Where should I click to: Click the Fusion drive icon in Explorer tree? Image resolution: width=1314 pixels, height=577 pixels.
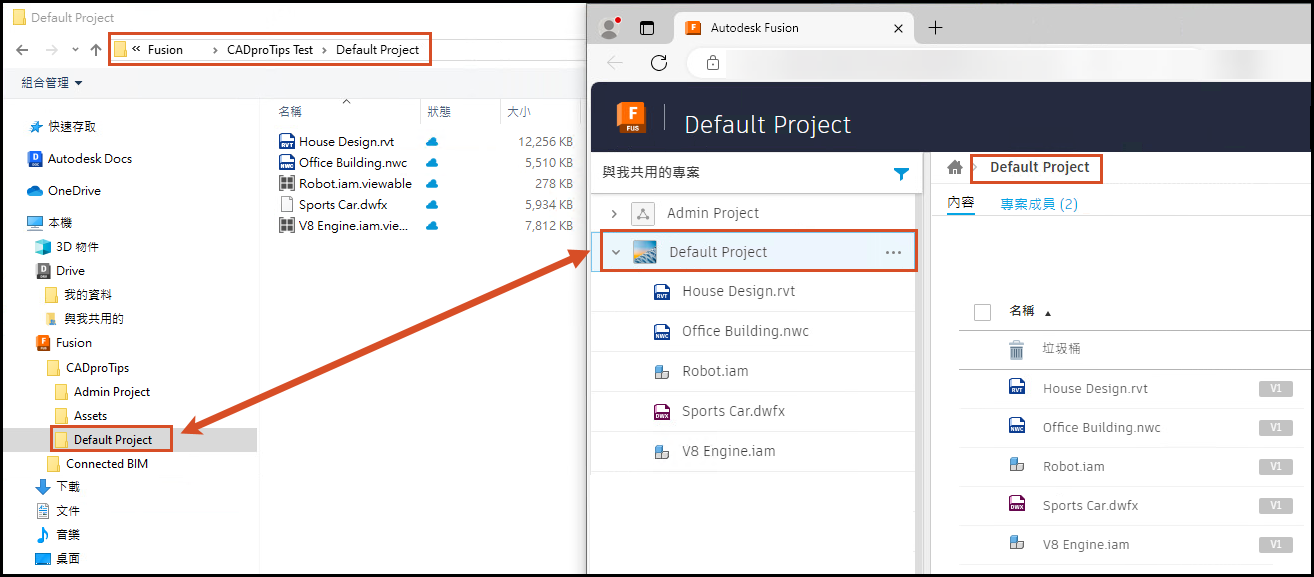pyautogui.click(x=44, y=342)
